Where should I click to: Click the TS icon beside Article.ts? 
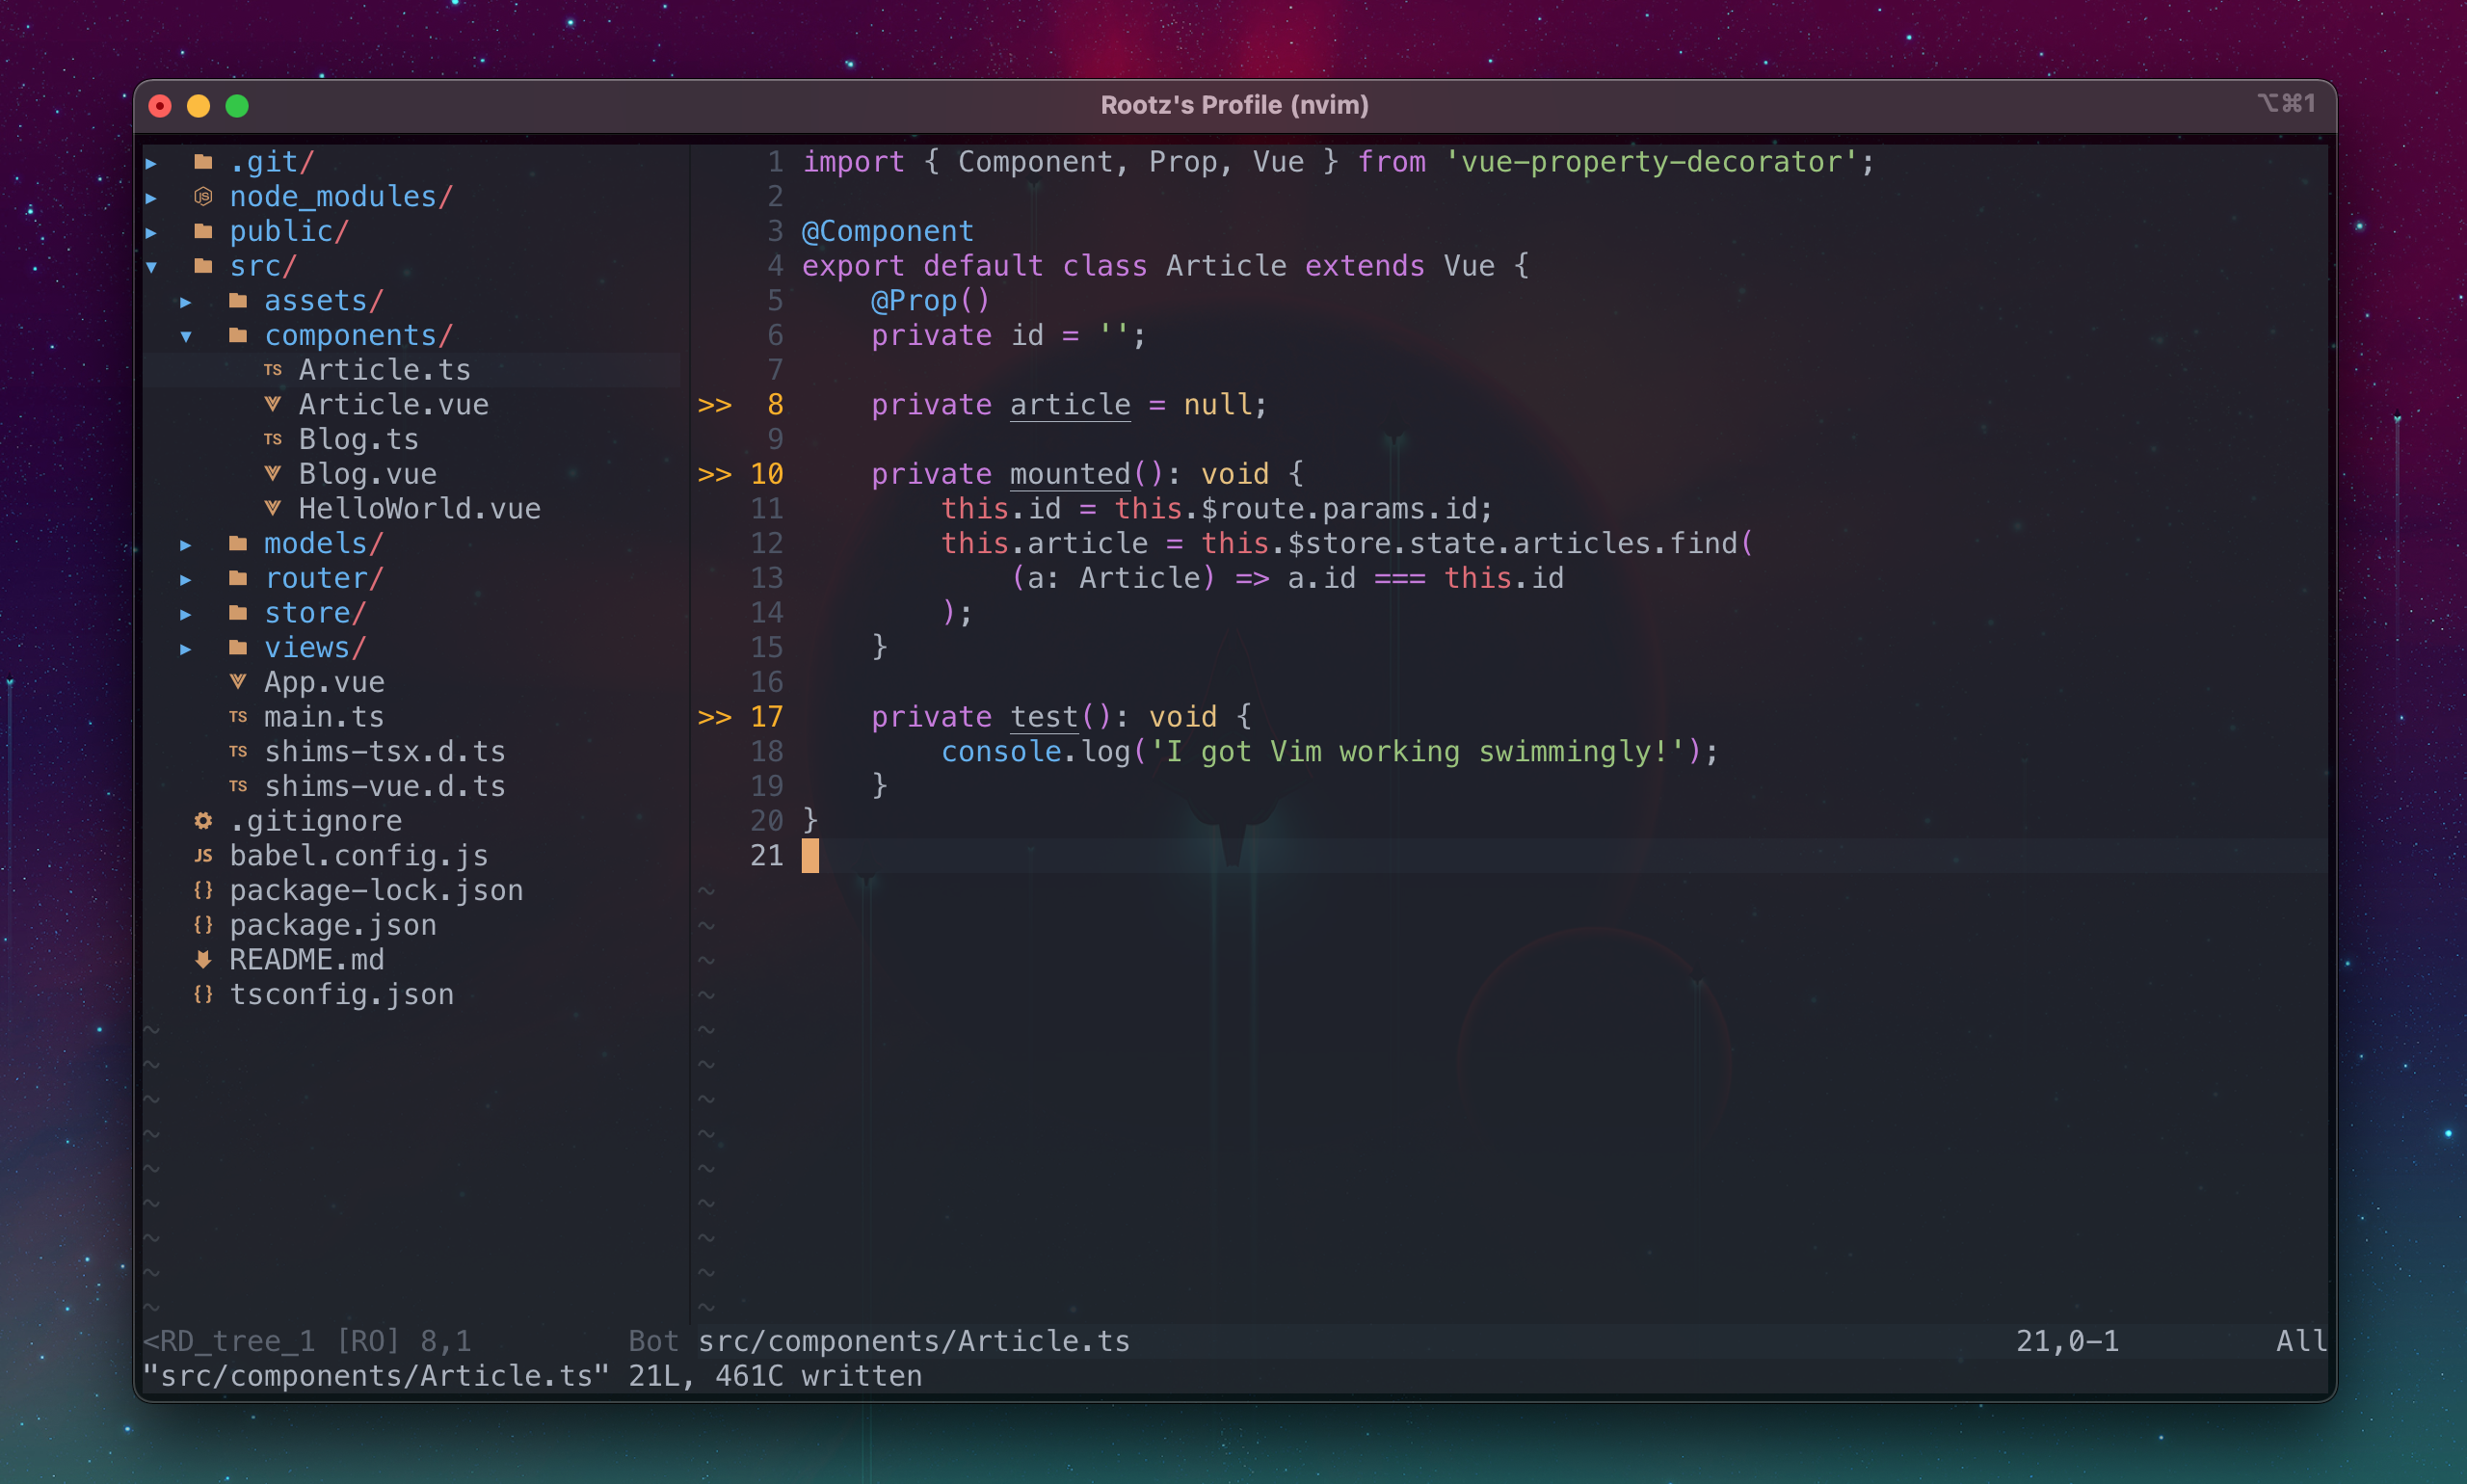pos(272,370)
